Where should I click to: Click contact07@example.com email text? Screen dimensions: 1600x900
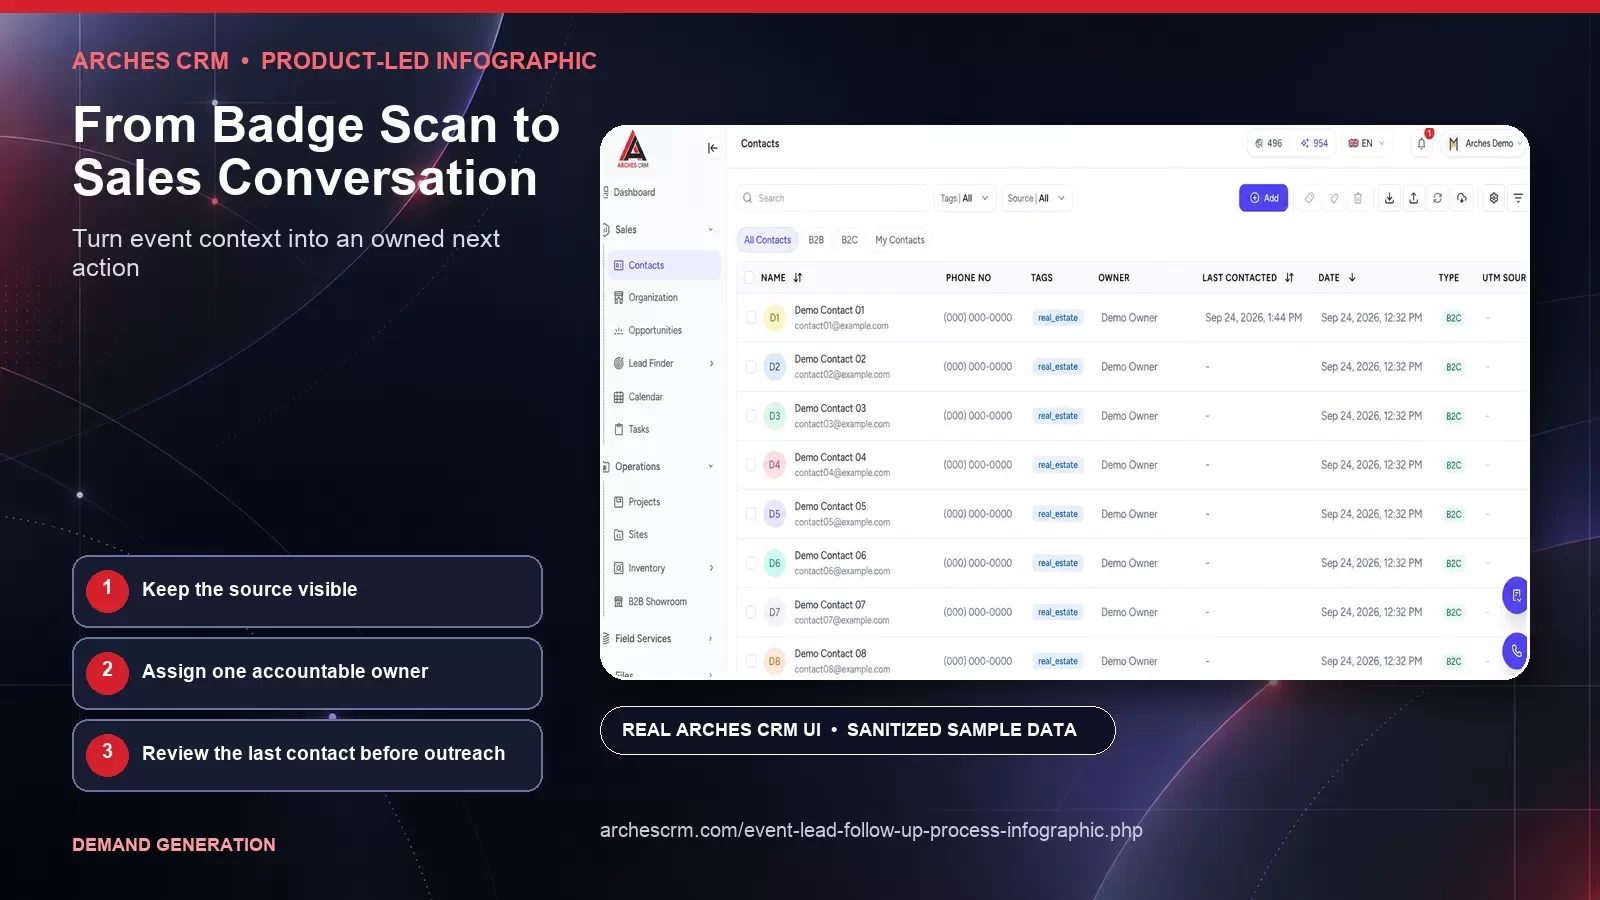(x=842, y=620)
